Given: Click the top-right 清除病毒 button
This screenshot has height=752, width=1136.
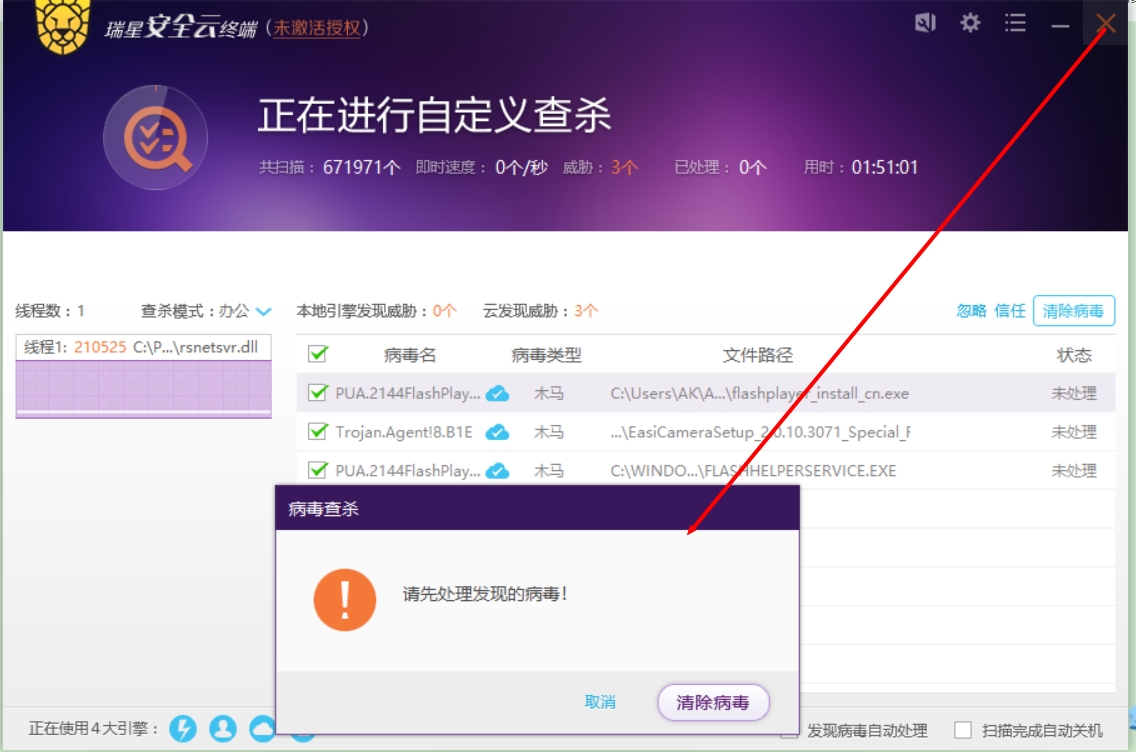Looking at the screenshot, I should coord(1073,311).
